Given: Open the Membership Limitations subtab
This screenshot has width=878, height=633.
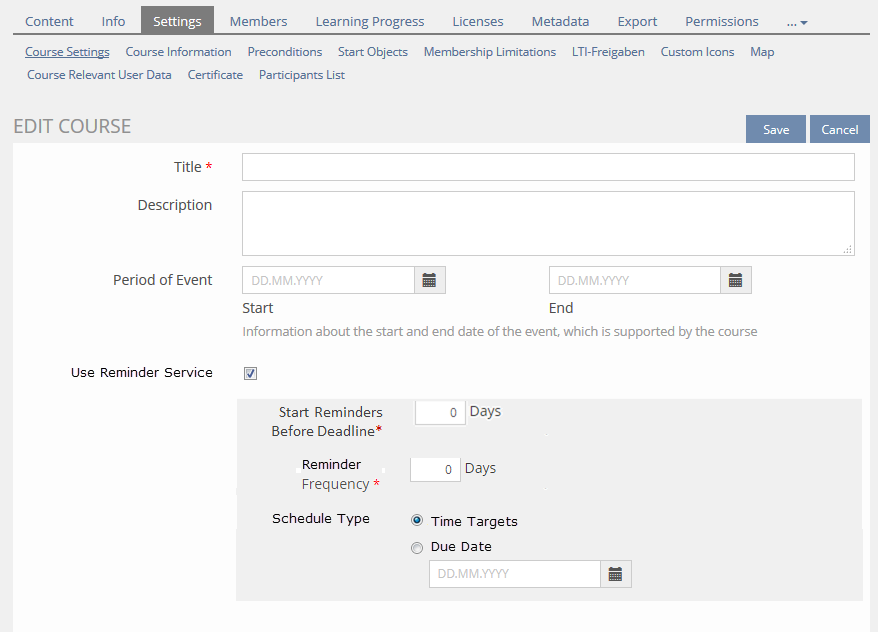Looking at the screenshot, I should (489, 52).
